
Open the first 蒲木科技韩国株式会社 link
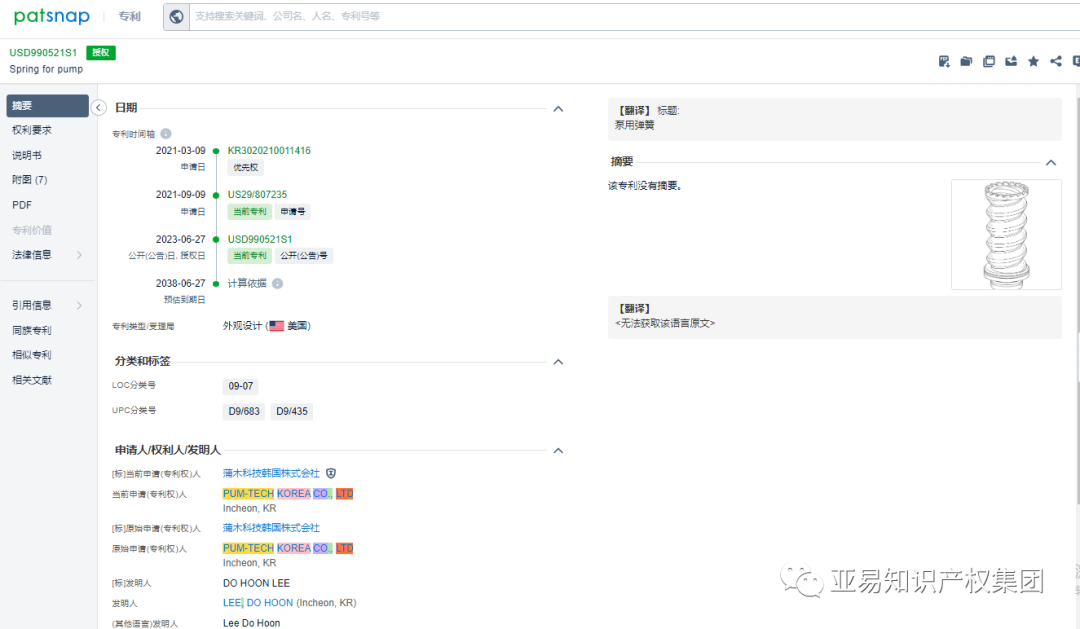(271, 473)
